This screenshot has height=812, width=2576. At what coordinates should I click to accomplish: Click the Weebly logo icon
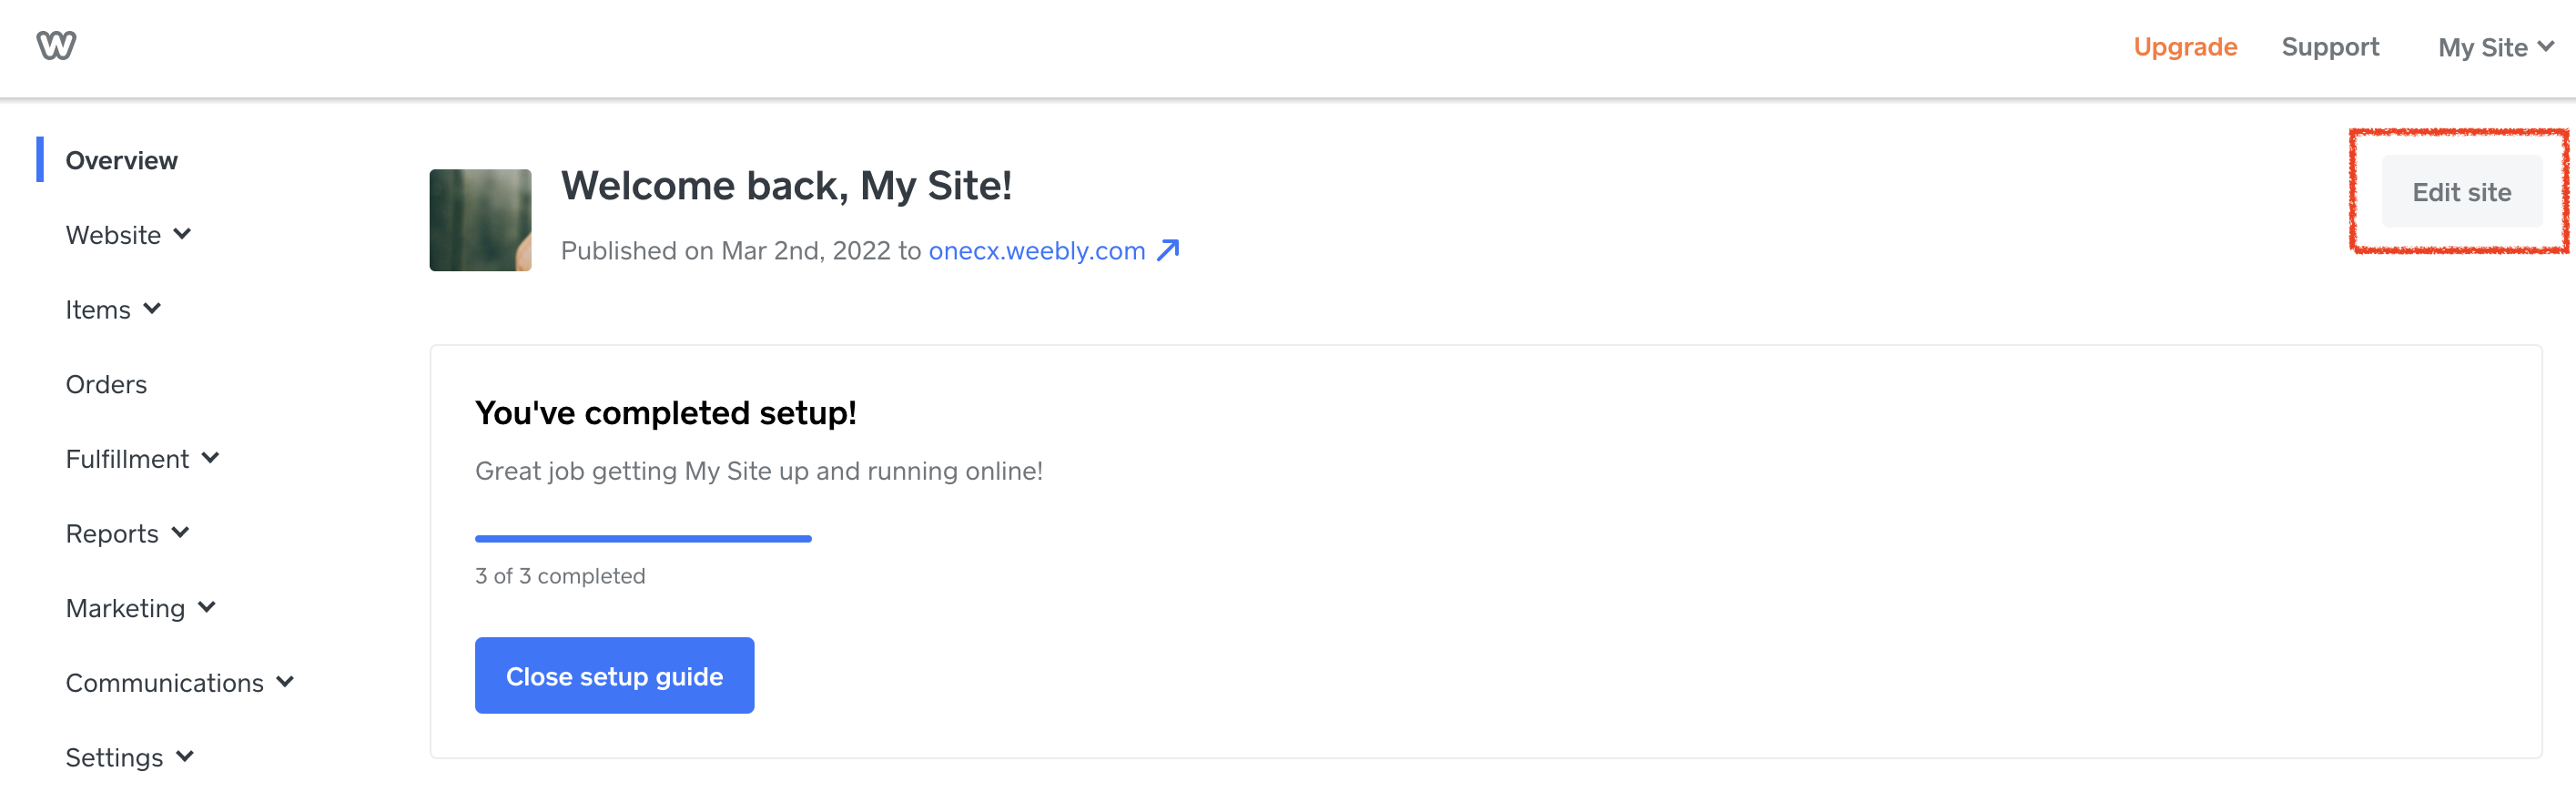pos(56,46)
